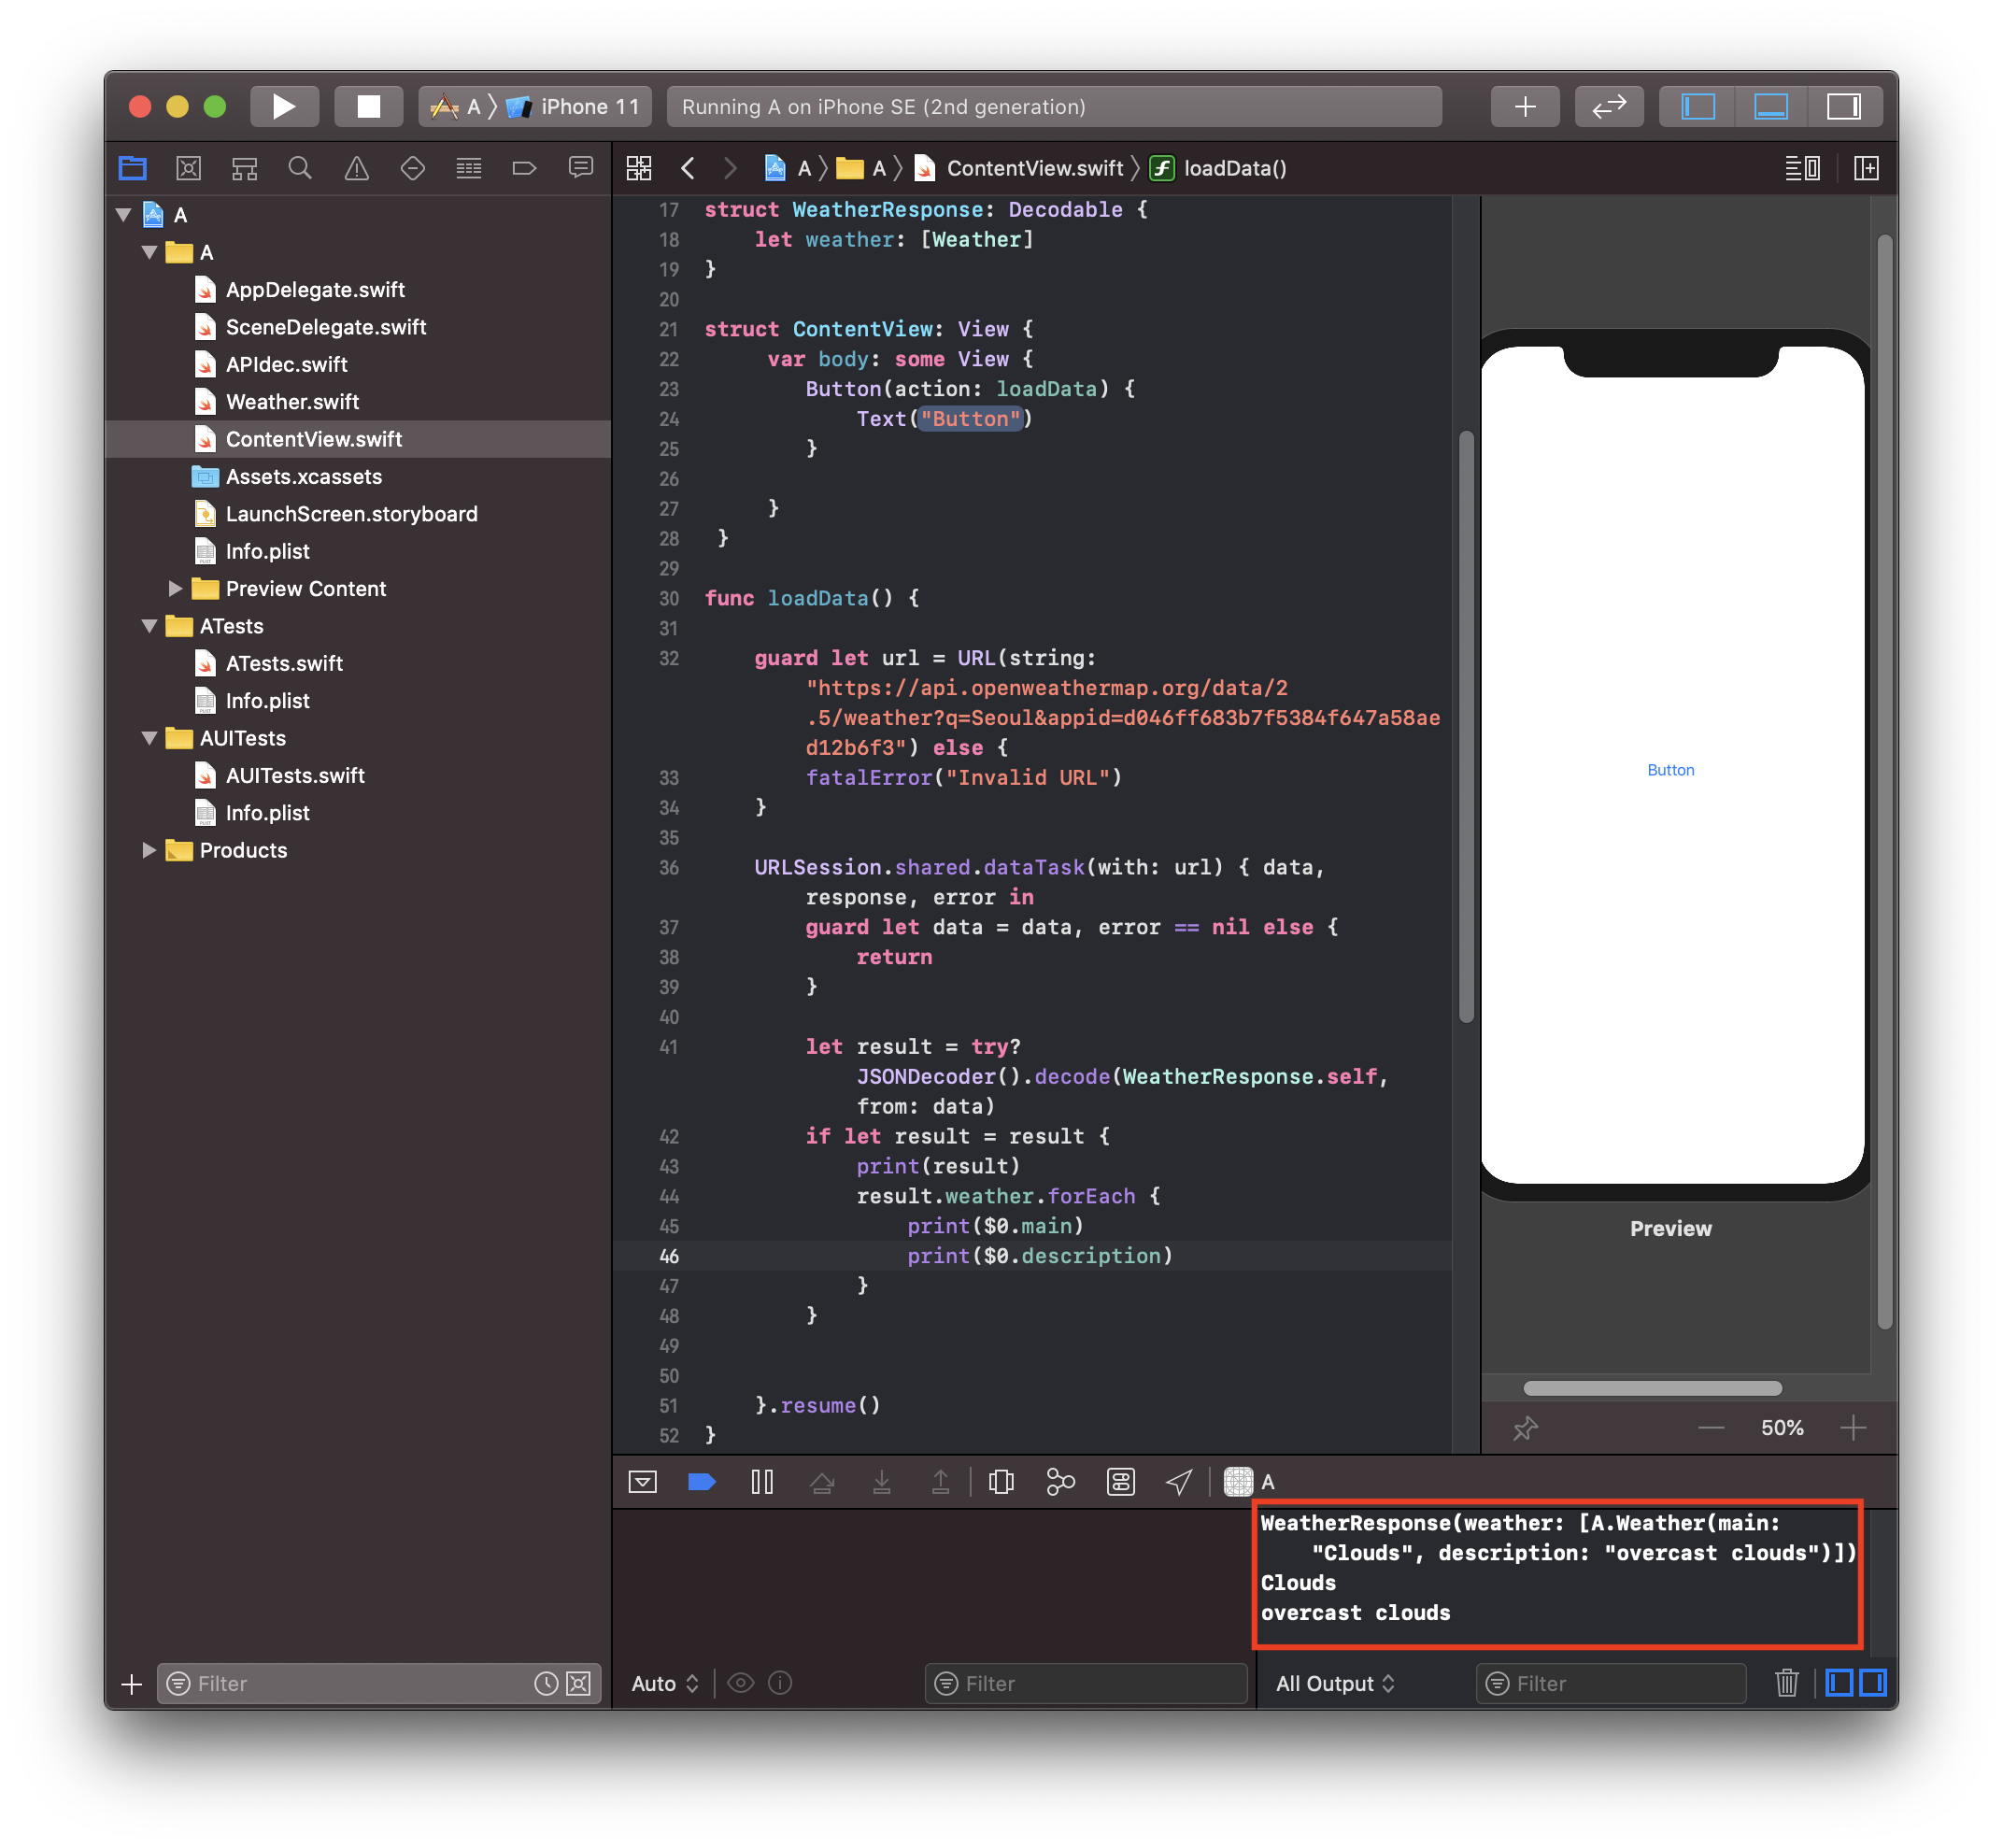Image resolution: width=2003 pixels, height=1848 pixels.
Task: Click the Button link in preview
Action: click(1670, 770)
